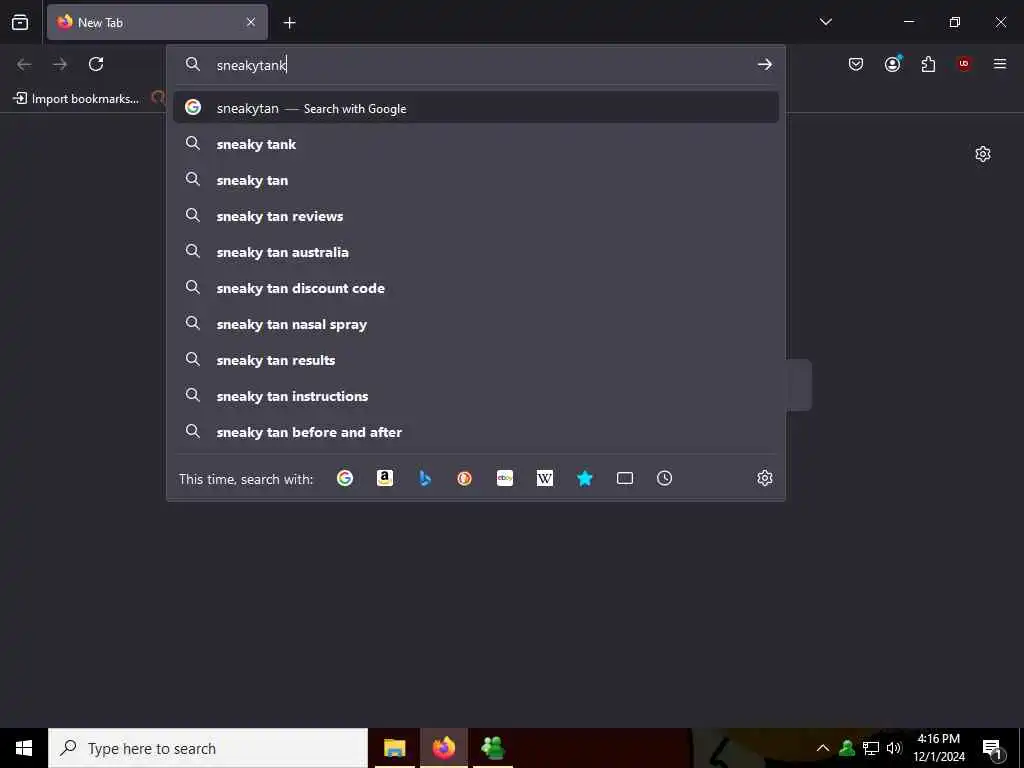Click the forward navigation arrow

[60, 64]
